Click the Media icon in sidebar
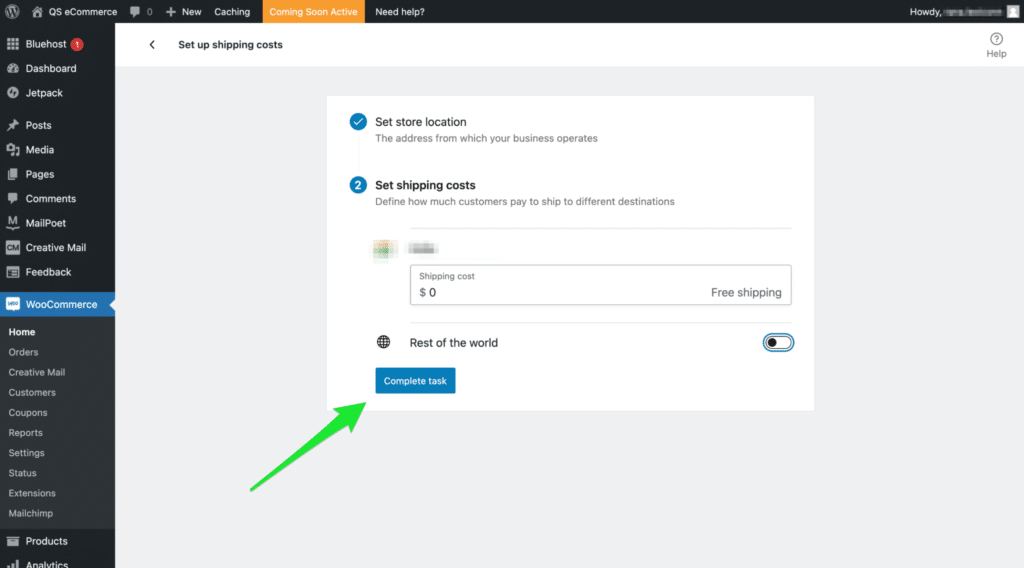 pos(12,150)
